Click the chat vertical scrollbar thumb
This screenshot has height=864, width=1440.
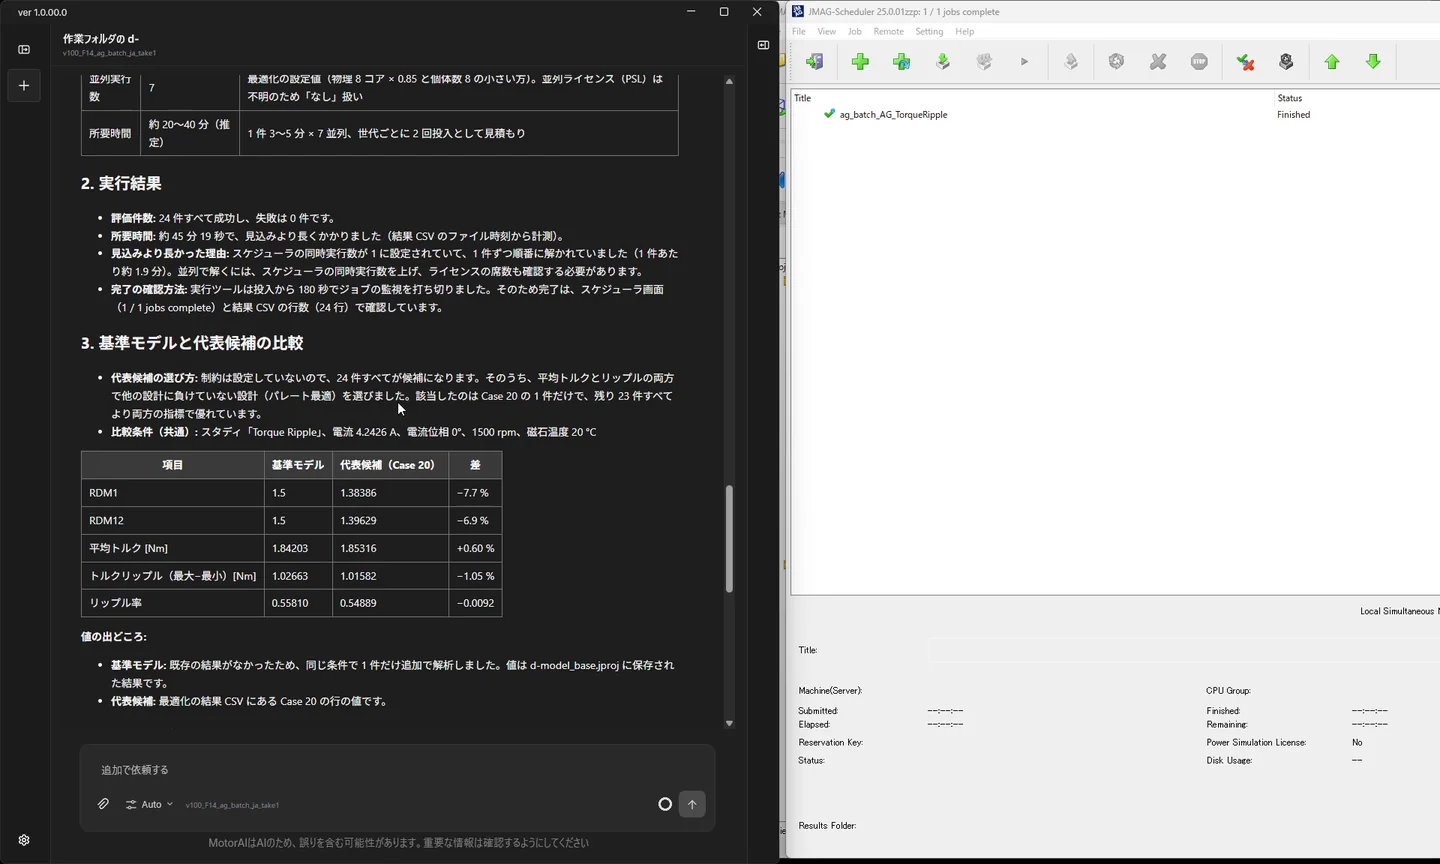(729, 538)
